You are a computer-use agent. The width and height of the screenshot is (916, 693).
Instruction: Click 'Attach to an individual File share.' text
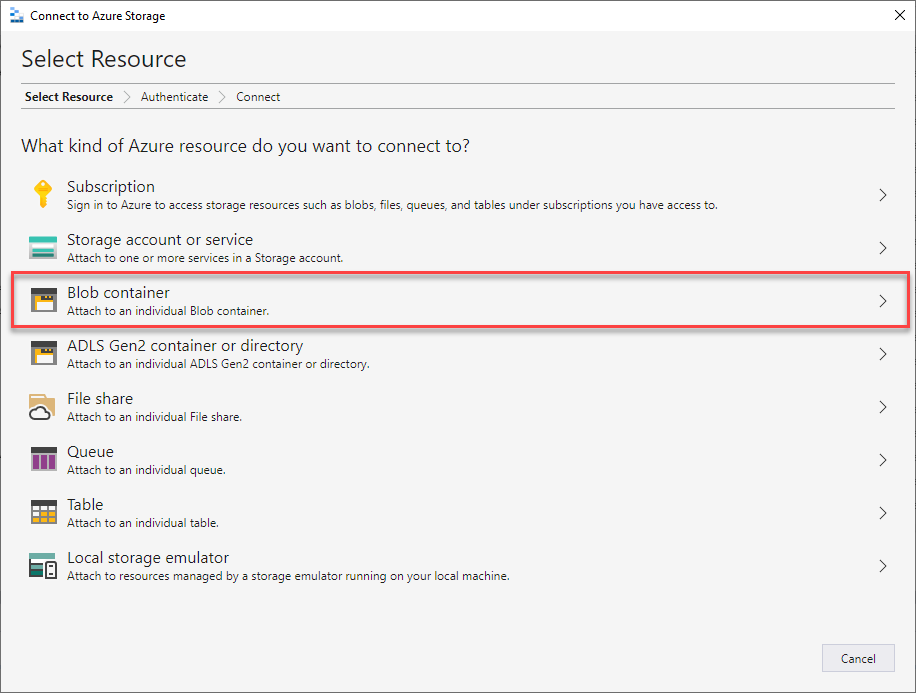tap(155, 417)
